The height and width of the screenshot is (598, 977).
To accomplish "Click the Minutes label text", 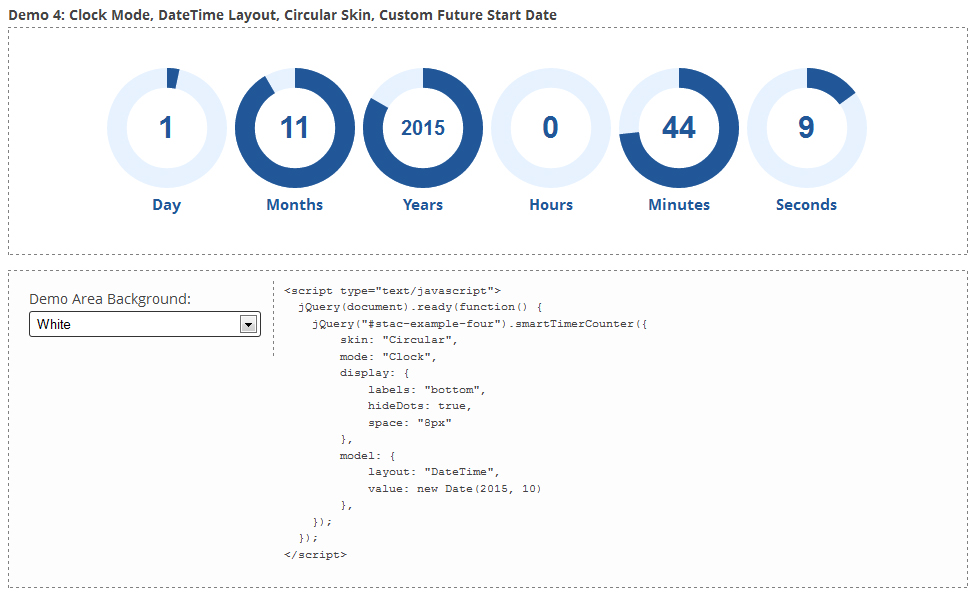I will coord(679,205).
